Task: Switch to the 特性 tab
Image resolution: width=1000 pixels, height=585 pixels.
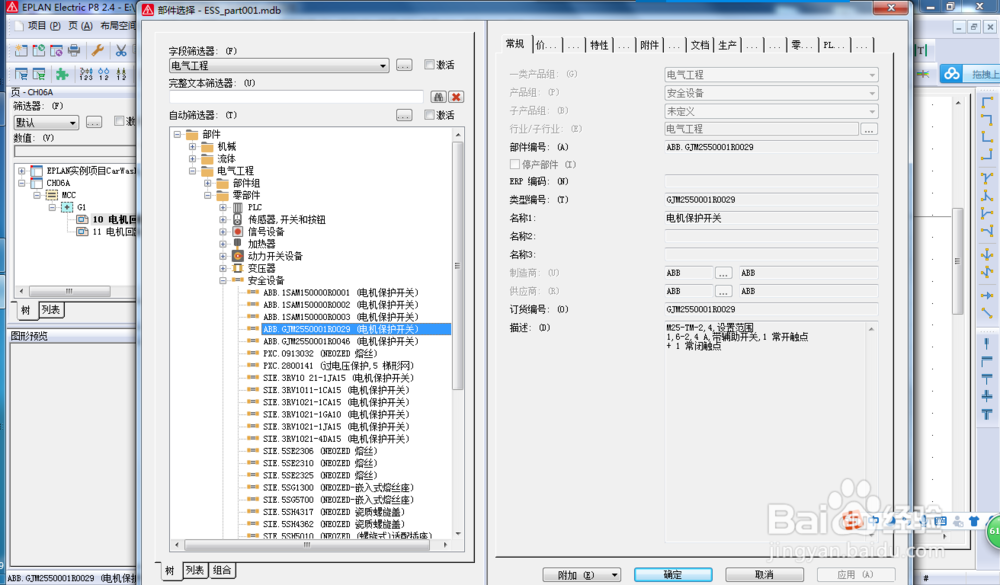Action: coord(599,45)
